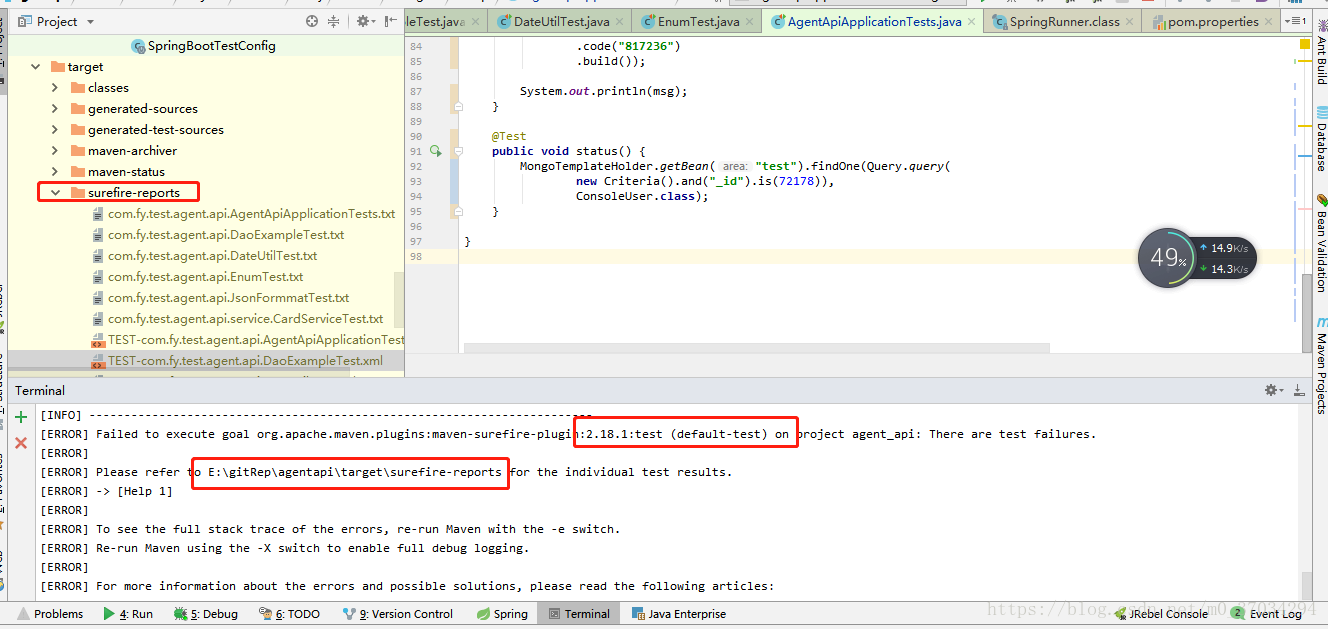Click the collapse all icon in Project panel

tap(334, 21)
